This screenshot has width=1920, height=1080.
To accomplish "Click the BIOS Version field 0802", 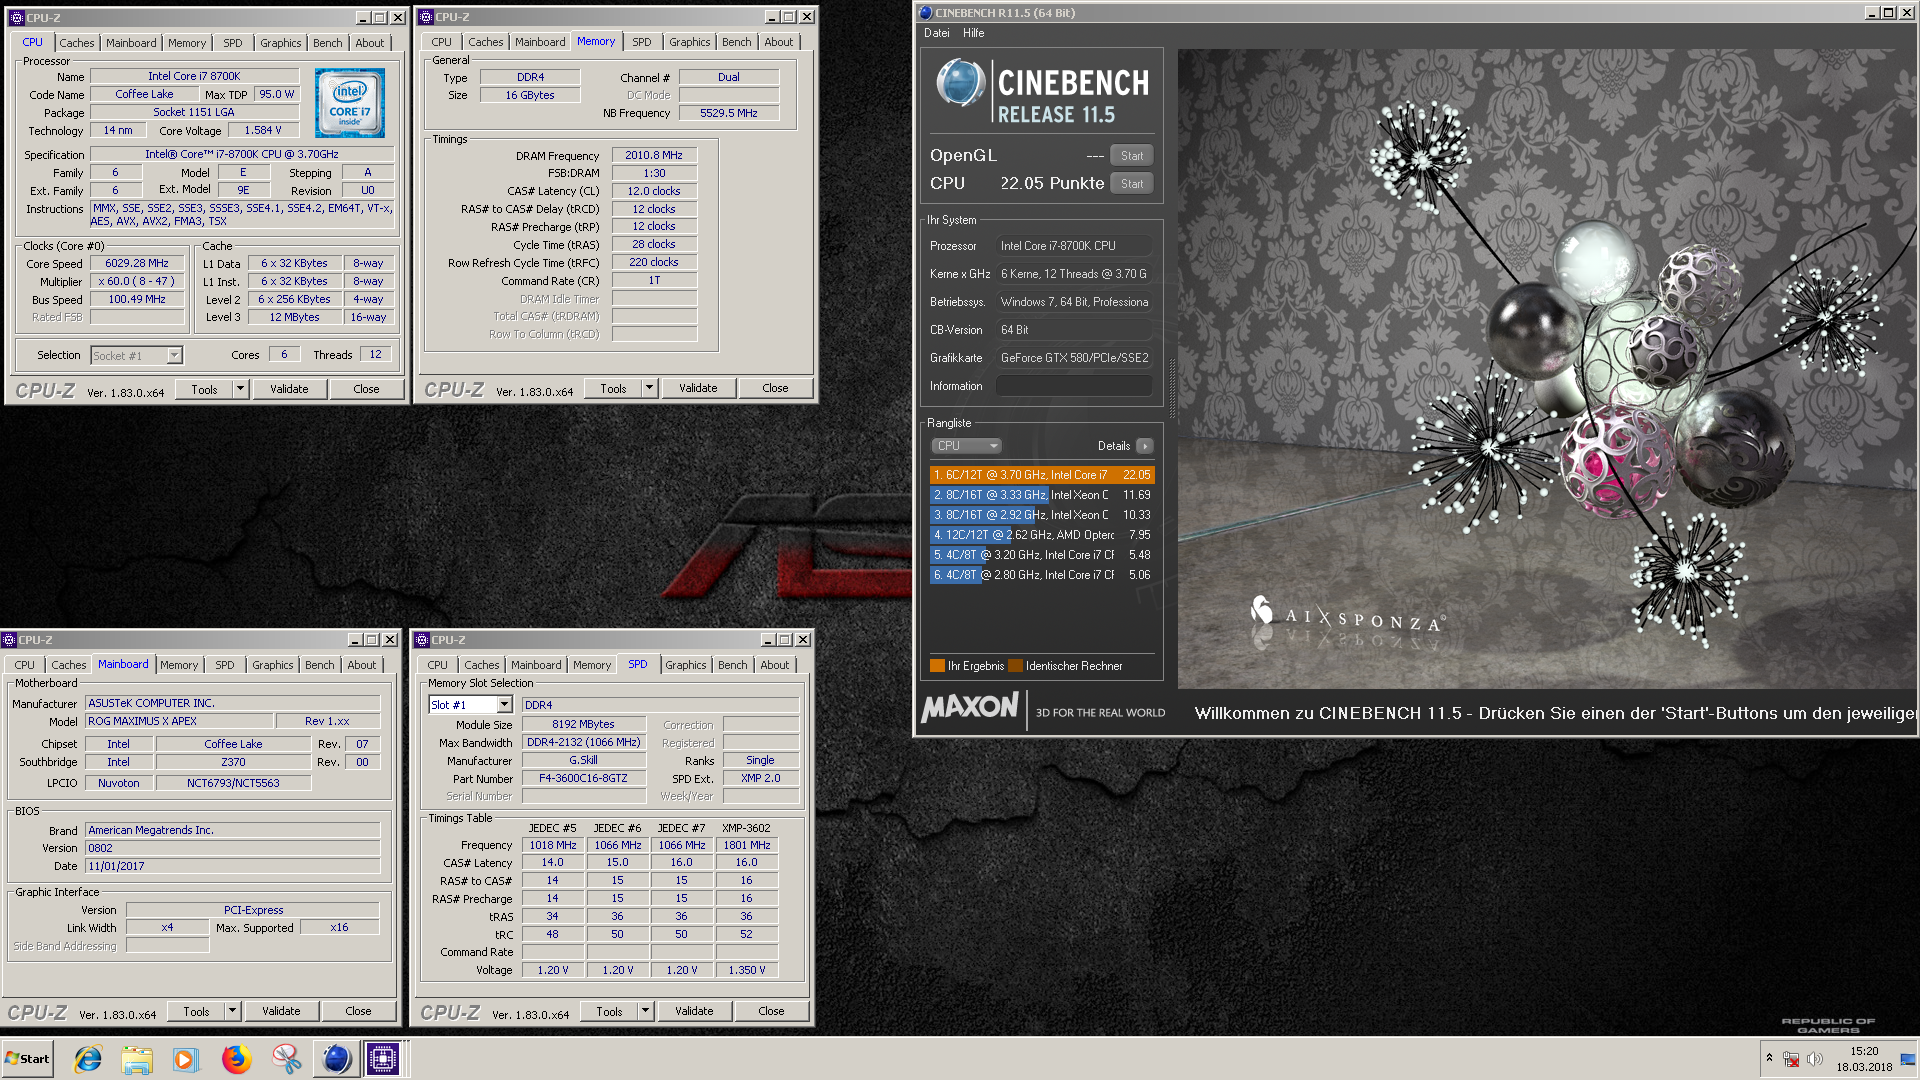I will (232, 848).
